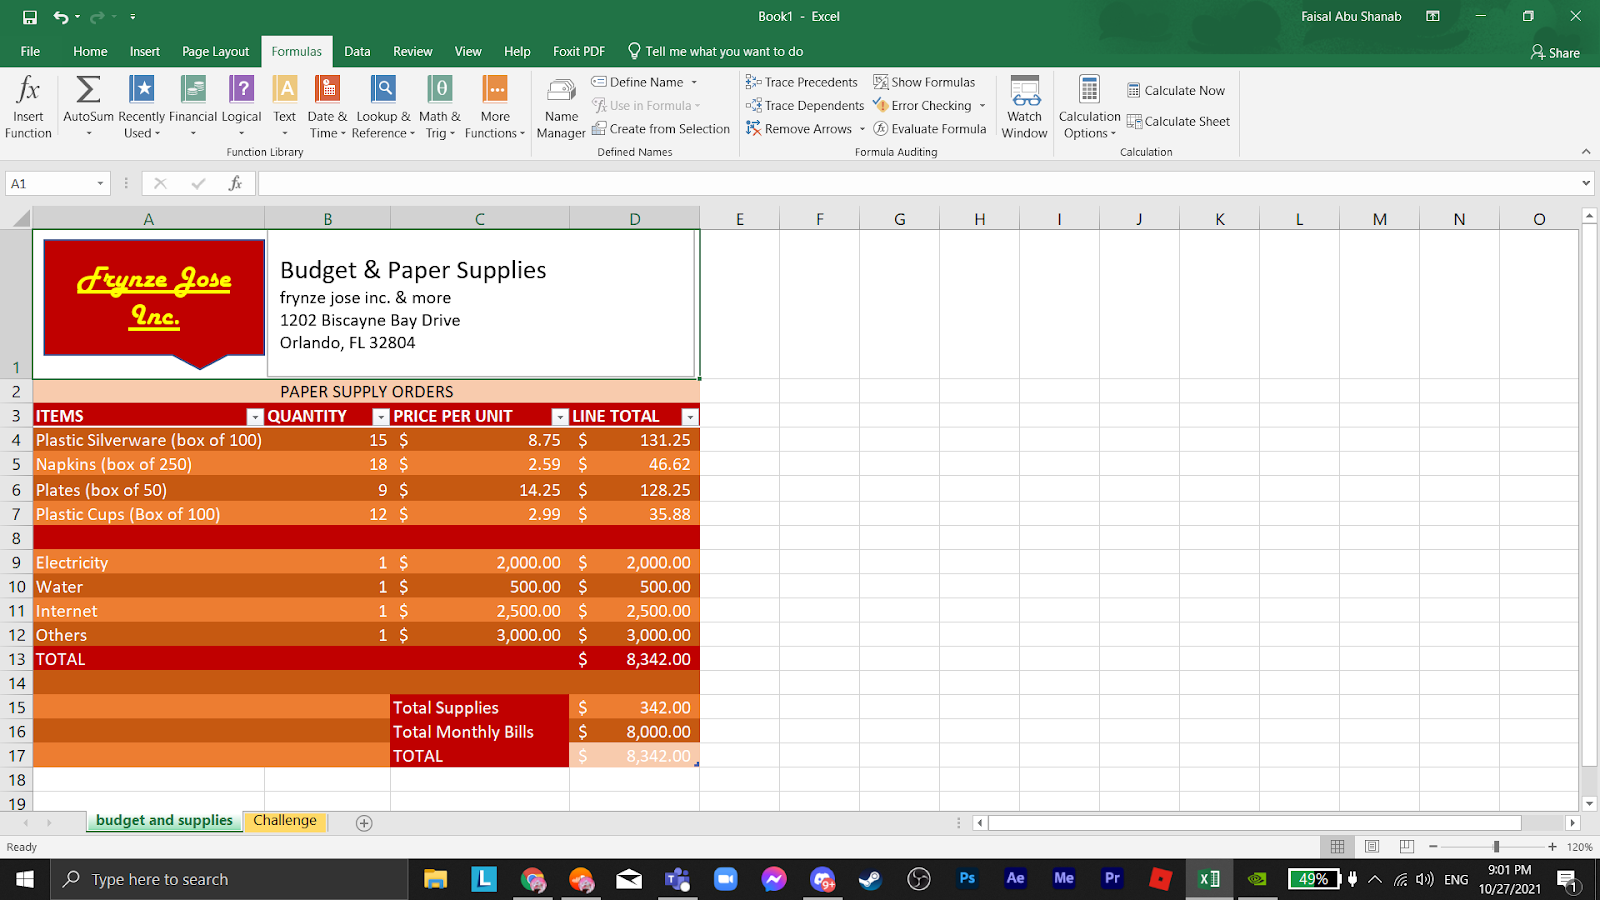The width and height of the screenshot is (1600, 900).
Task: Click Tell me what you want to do
Action: [716, 51]
